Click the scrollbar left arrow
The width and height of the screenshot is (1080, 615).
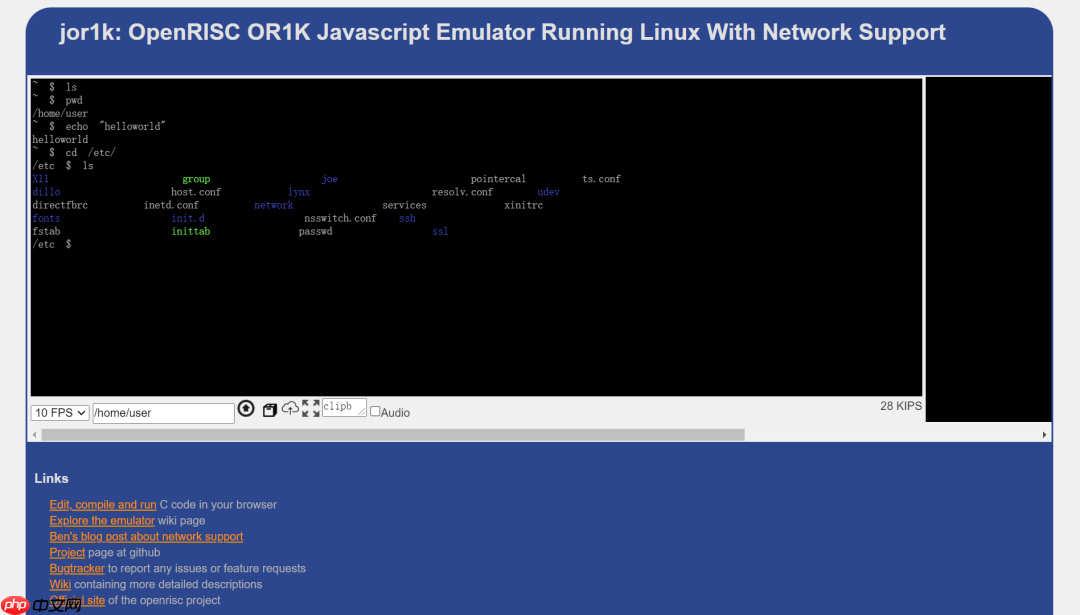pos(34,435)
